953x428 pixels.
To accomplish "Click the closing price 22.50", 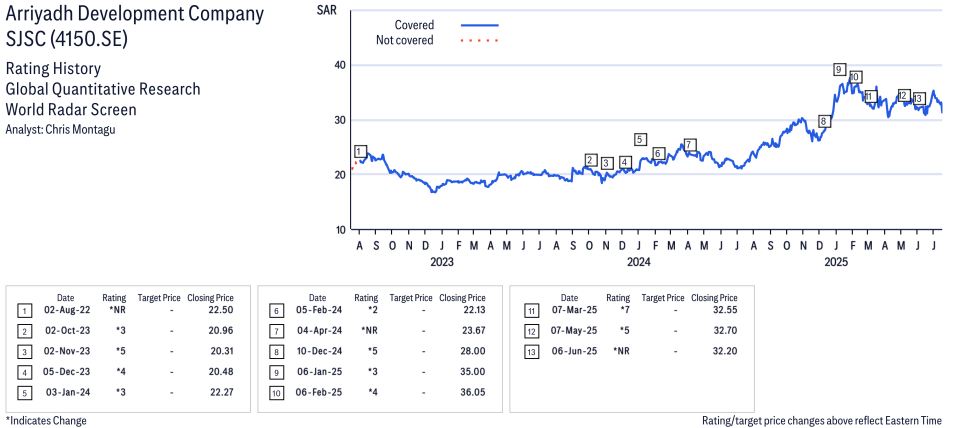I will coord(221,311).
